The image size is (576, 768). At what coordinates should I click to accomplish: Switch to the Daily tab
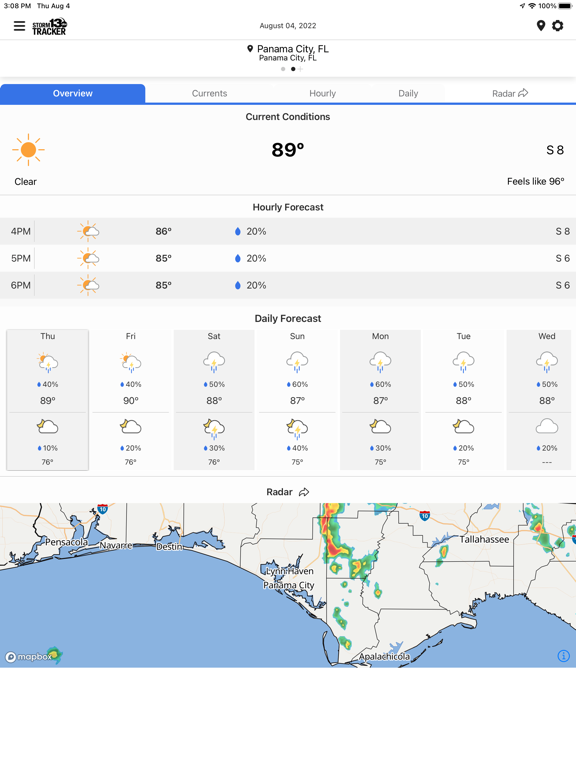pos(408,94)
